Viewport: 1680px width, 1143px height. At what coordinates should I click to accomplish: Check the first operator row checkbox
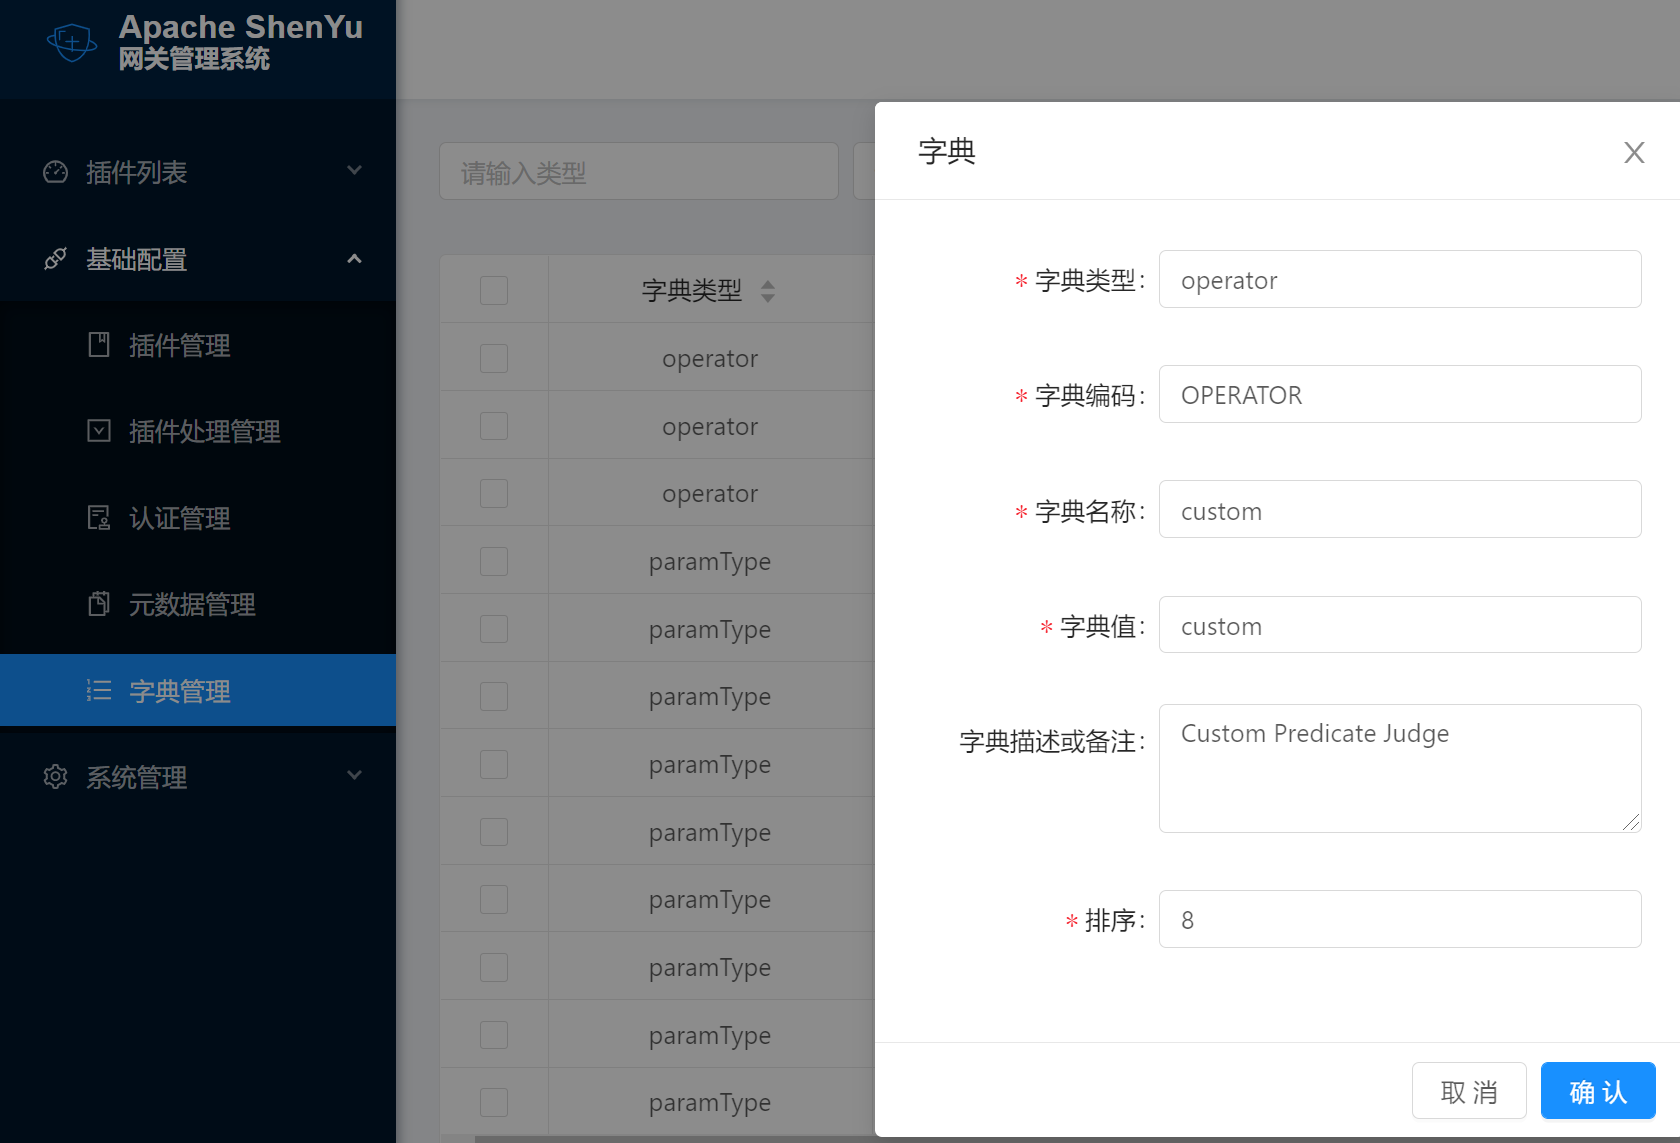coord(494,358)
